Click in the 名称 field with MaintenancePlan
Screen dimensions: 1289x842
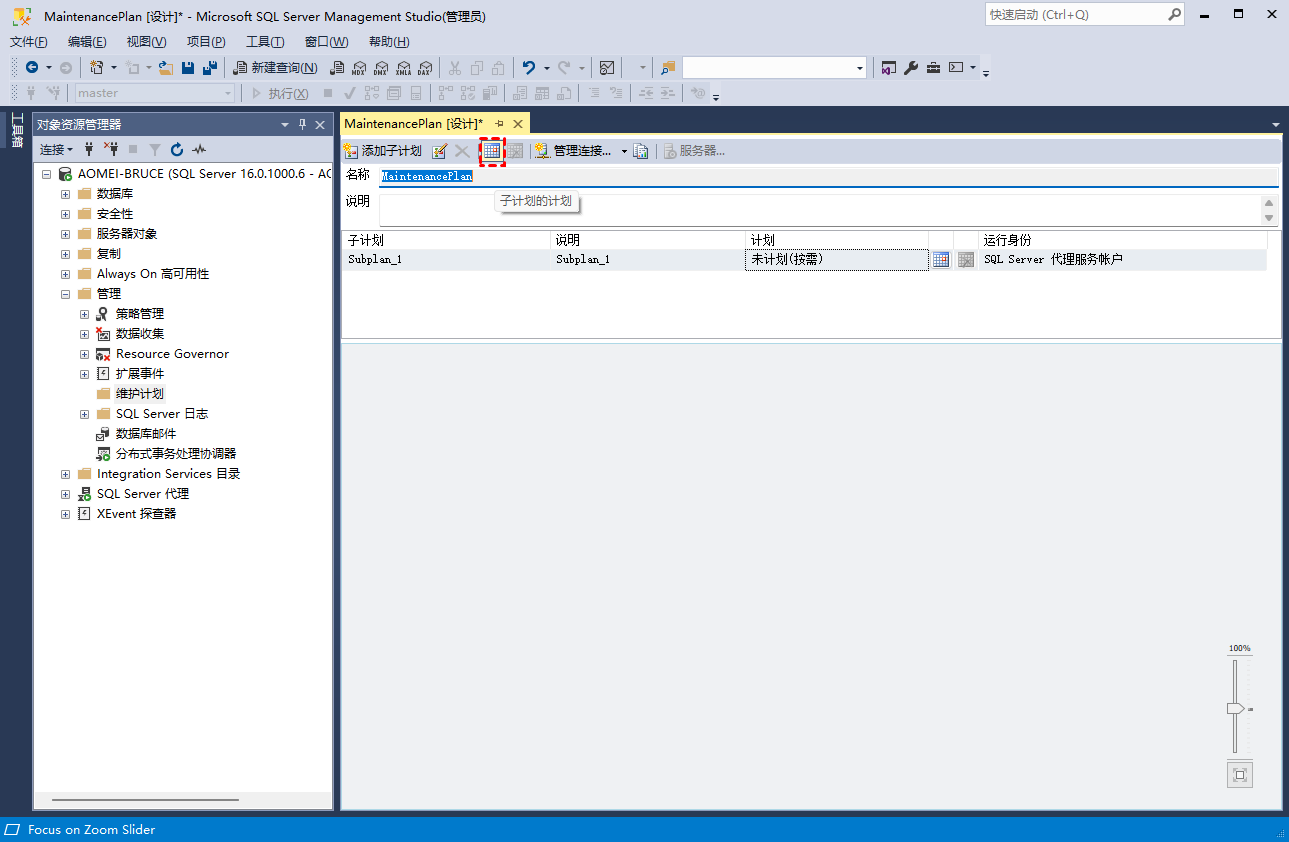coord(829,176)
